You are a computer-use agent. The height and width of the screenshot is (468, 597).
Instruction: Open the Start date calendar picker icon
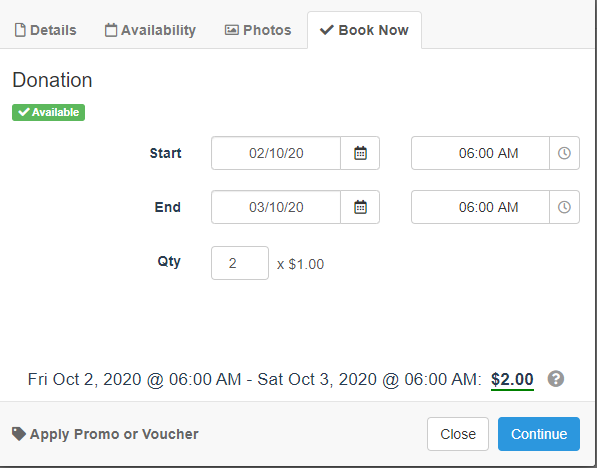coord(360,153)
